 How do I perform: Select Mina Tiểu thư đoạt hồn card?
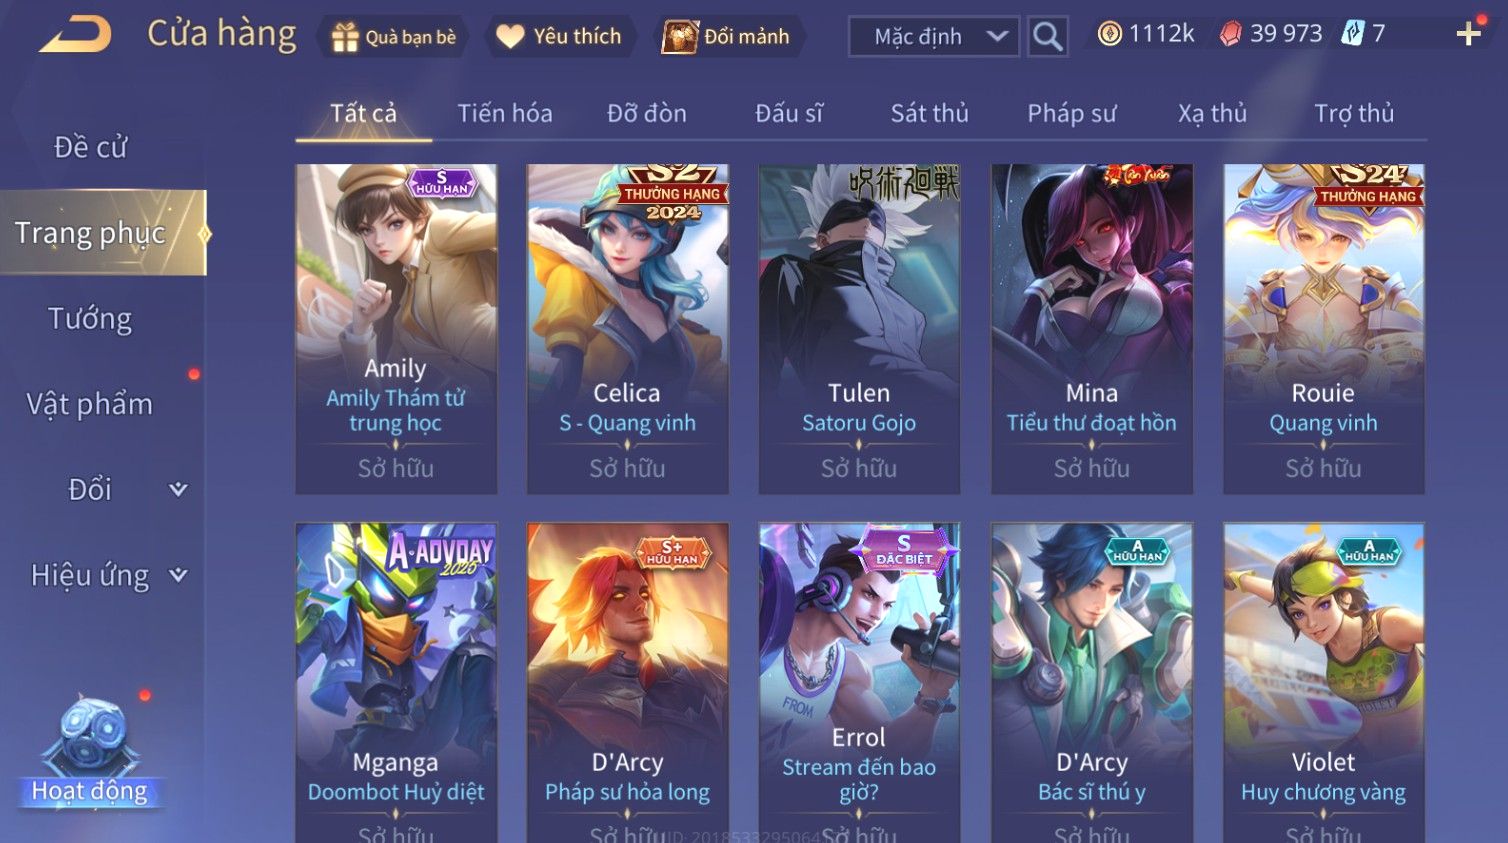coord(1091,329)
